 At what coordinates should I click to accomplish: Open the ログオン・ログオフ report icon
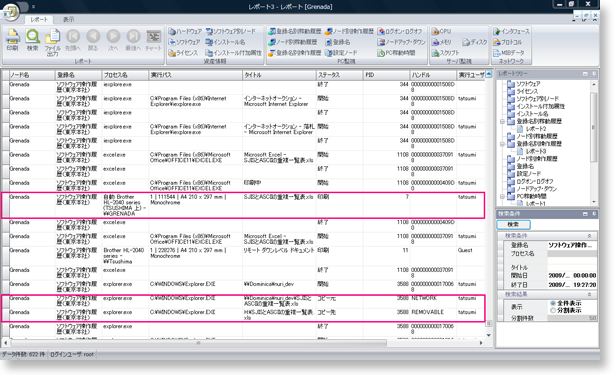(381, 31)
